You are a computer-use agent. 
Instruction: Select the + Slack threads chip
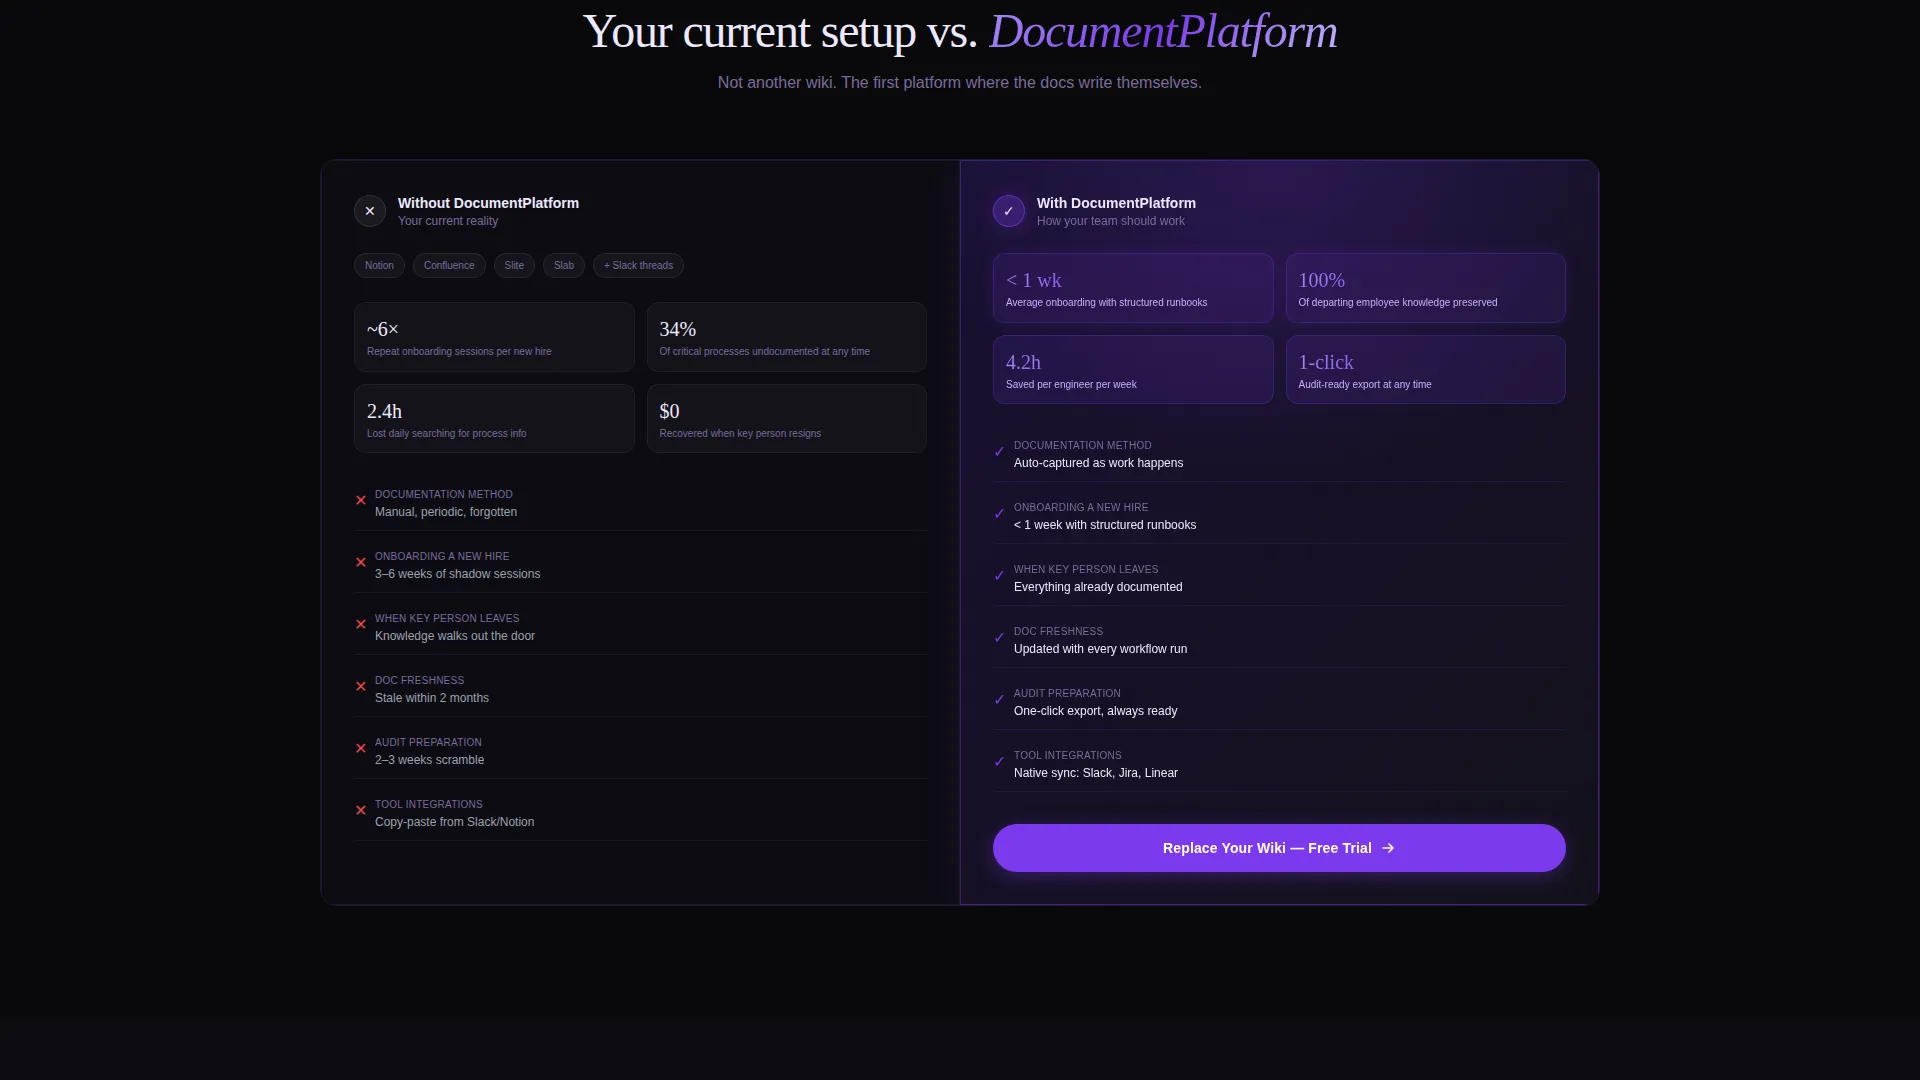click(x=638, y=266)
